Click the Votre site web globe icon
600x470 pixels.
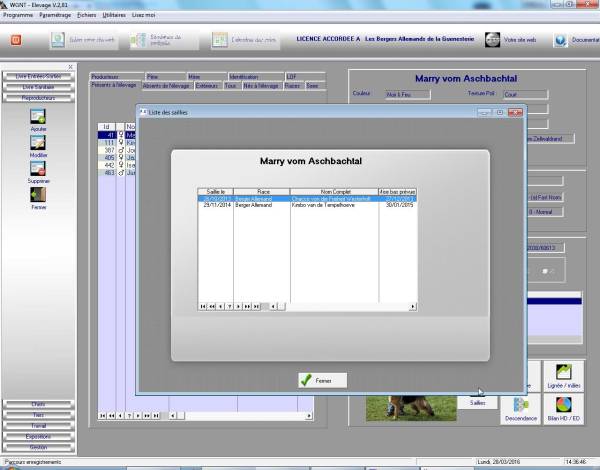pyautogui.click(x=493, y=40)
